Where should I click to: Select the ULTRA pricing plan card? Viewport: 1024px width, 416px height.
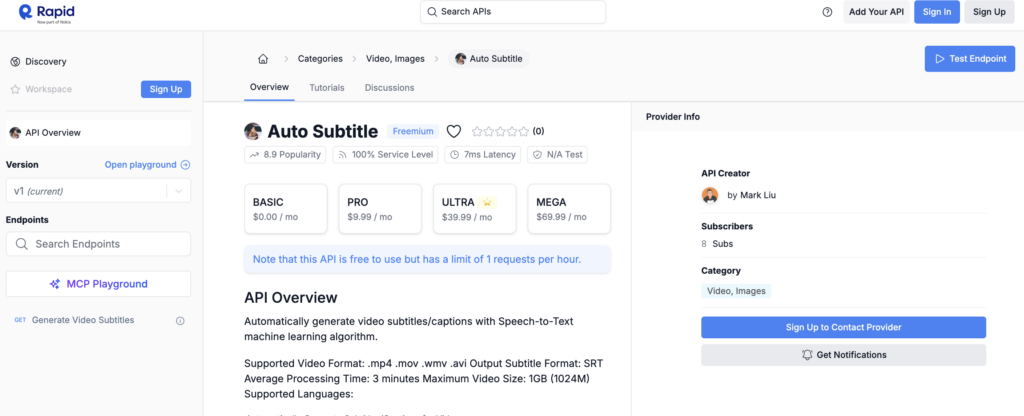point(475,208)
